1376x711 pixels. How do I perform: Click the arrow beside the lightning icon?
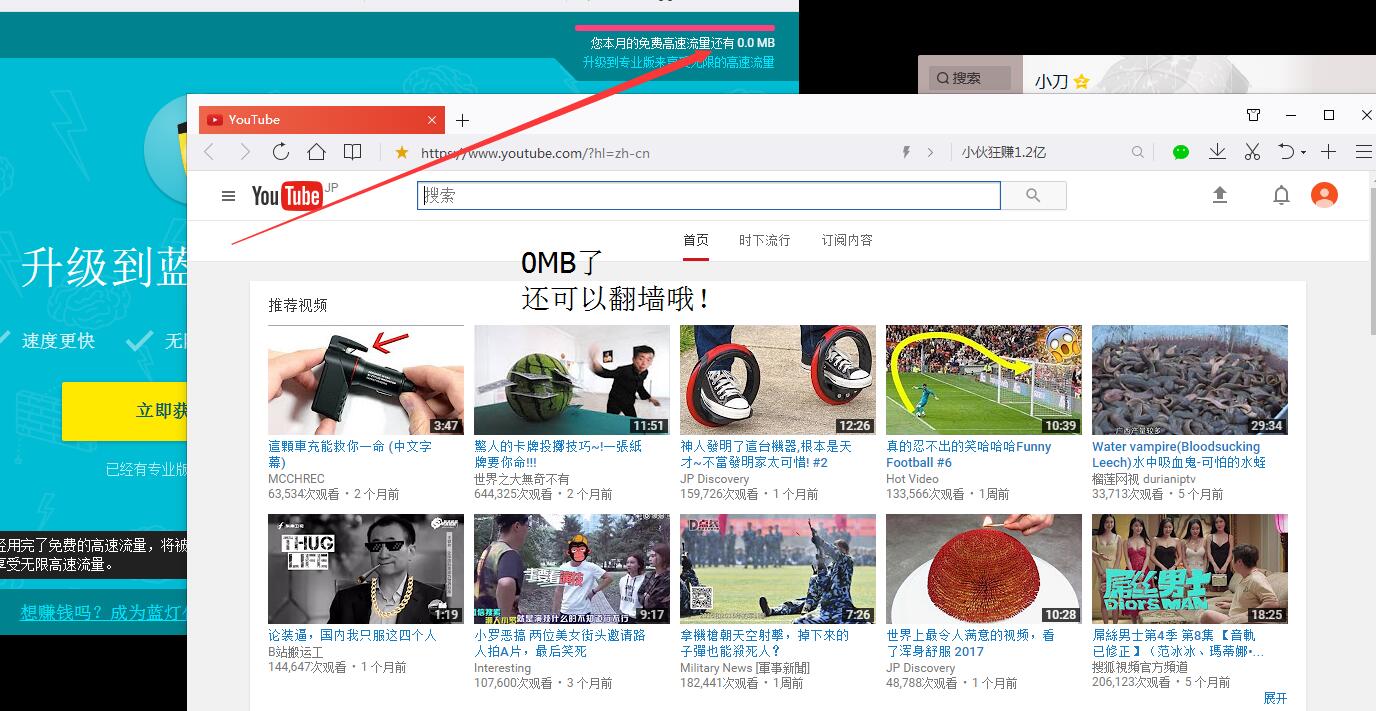[x=930, y=152]
